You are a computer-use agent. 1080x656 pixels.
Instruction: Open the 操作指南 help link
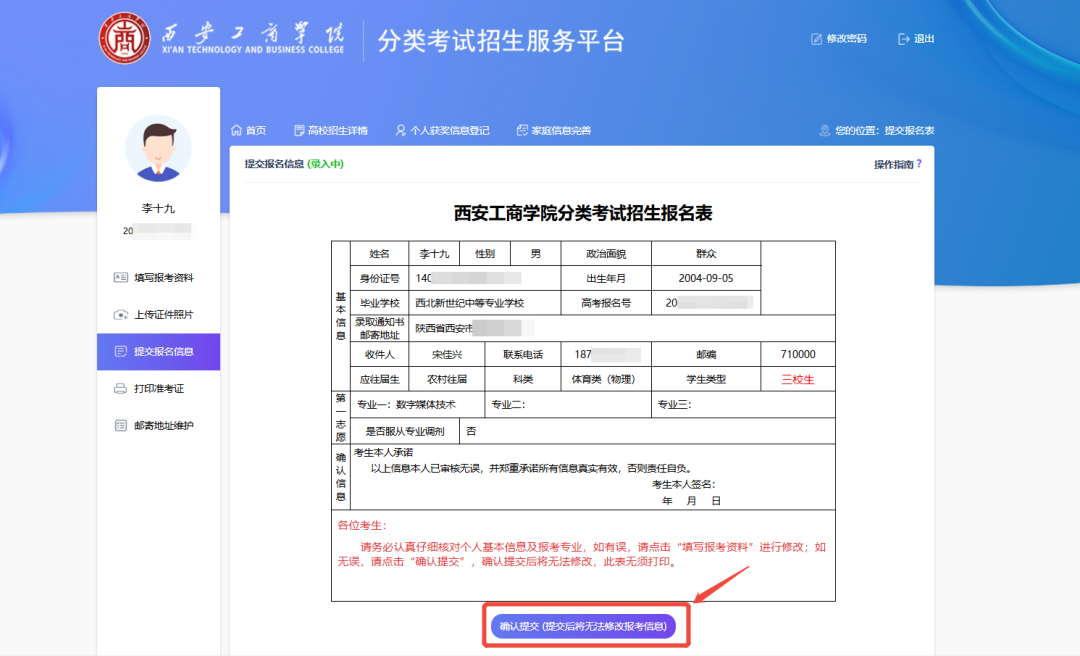click(894, 162)
